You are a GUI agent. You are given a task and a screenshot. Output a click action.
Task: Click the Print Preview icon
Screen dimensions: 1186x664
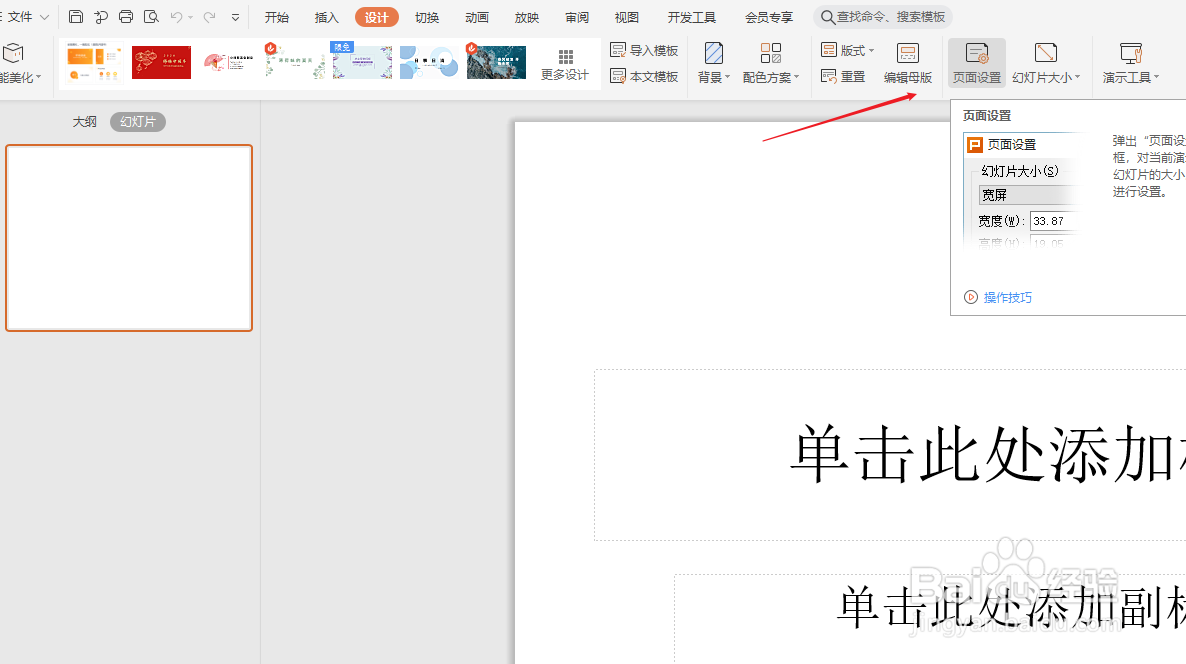[151, 17]
